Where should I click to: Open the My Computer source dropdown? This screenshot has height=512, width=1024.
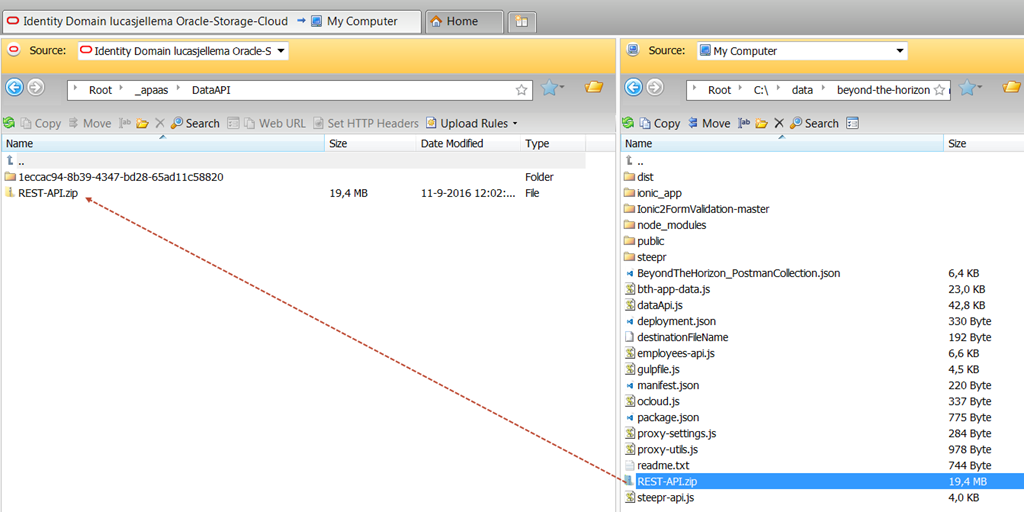click(x=802, y=51)
